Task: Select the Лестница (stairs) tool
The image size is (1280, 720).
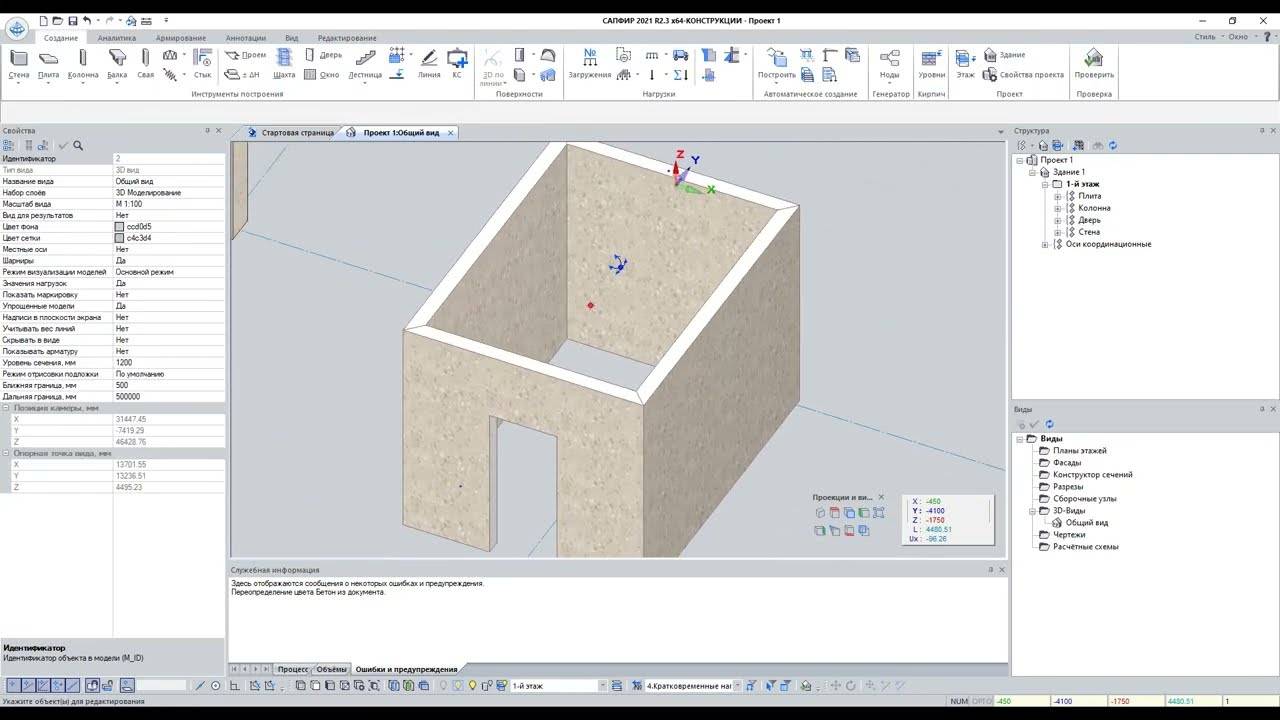Action: (x=366, y=64)
